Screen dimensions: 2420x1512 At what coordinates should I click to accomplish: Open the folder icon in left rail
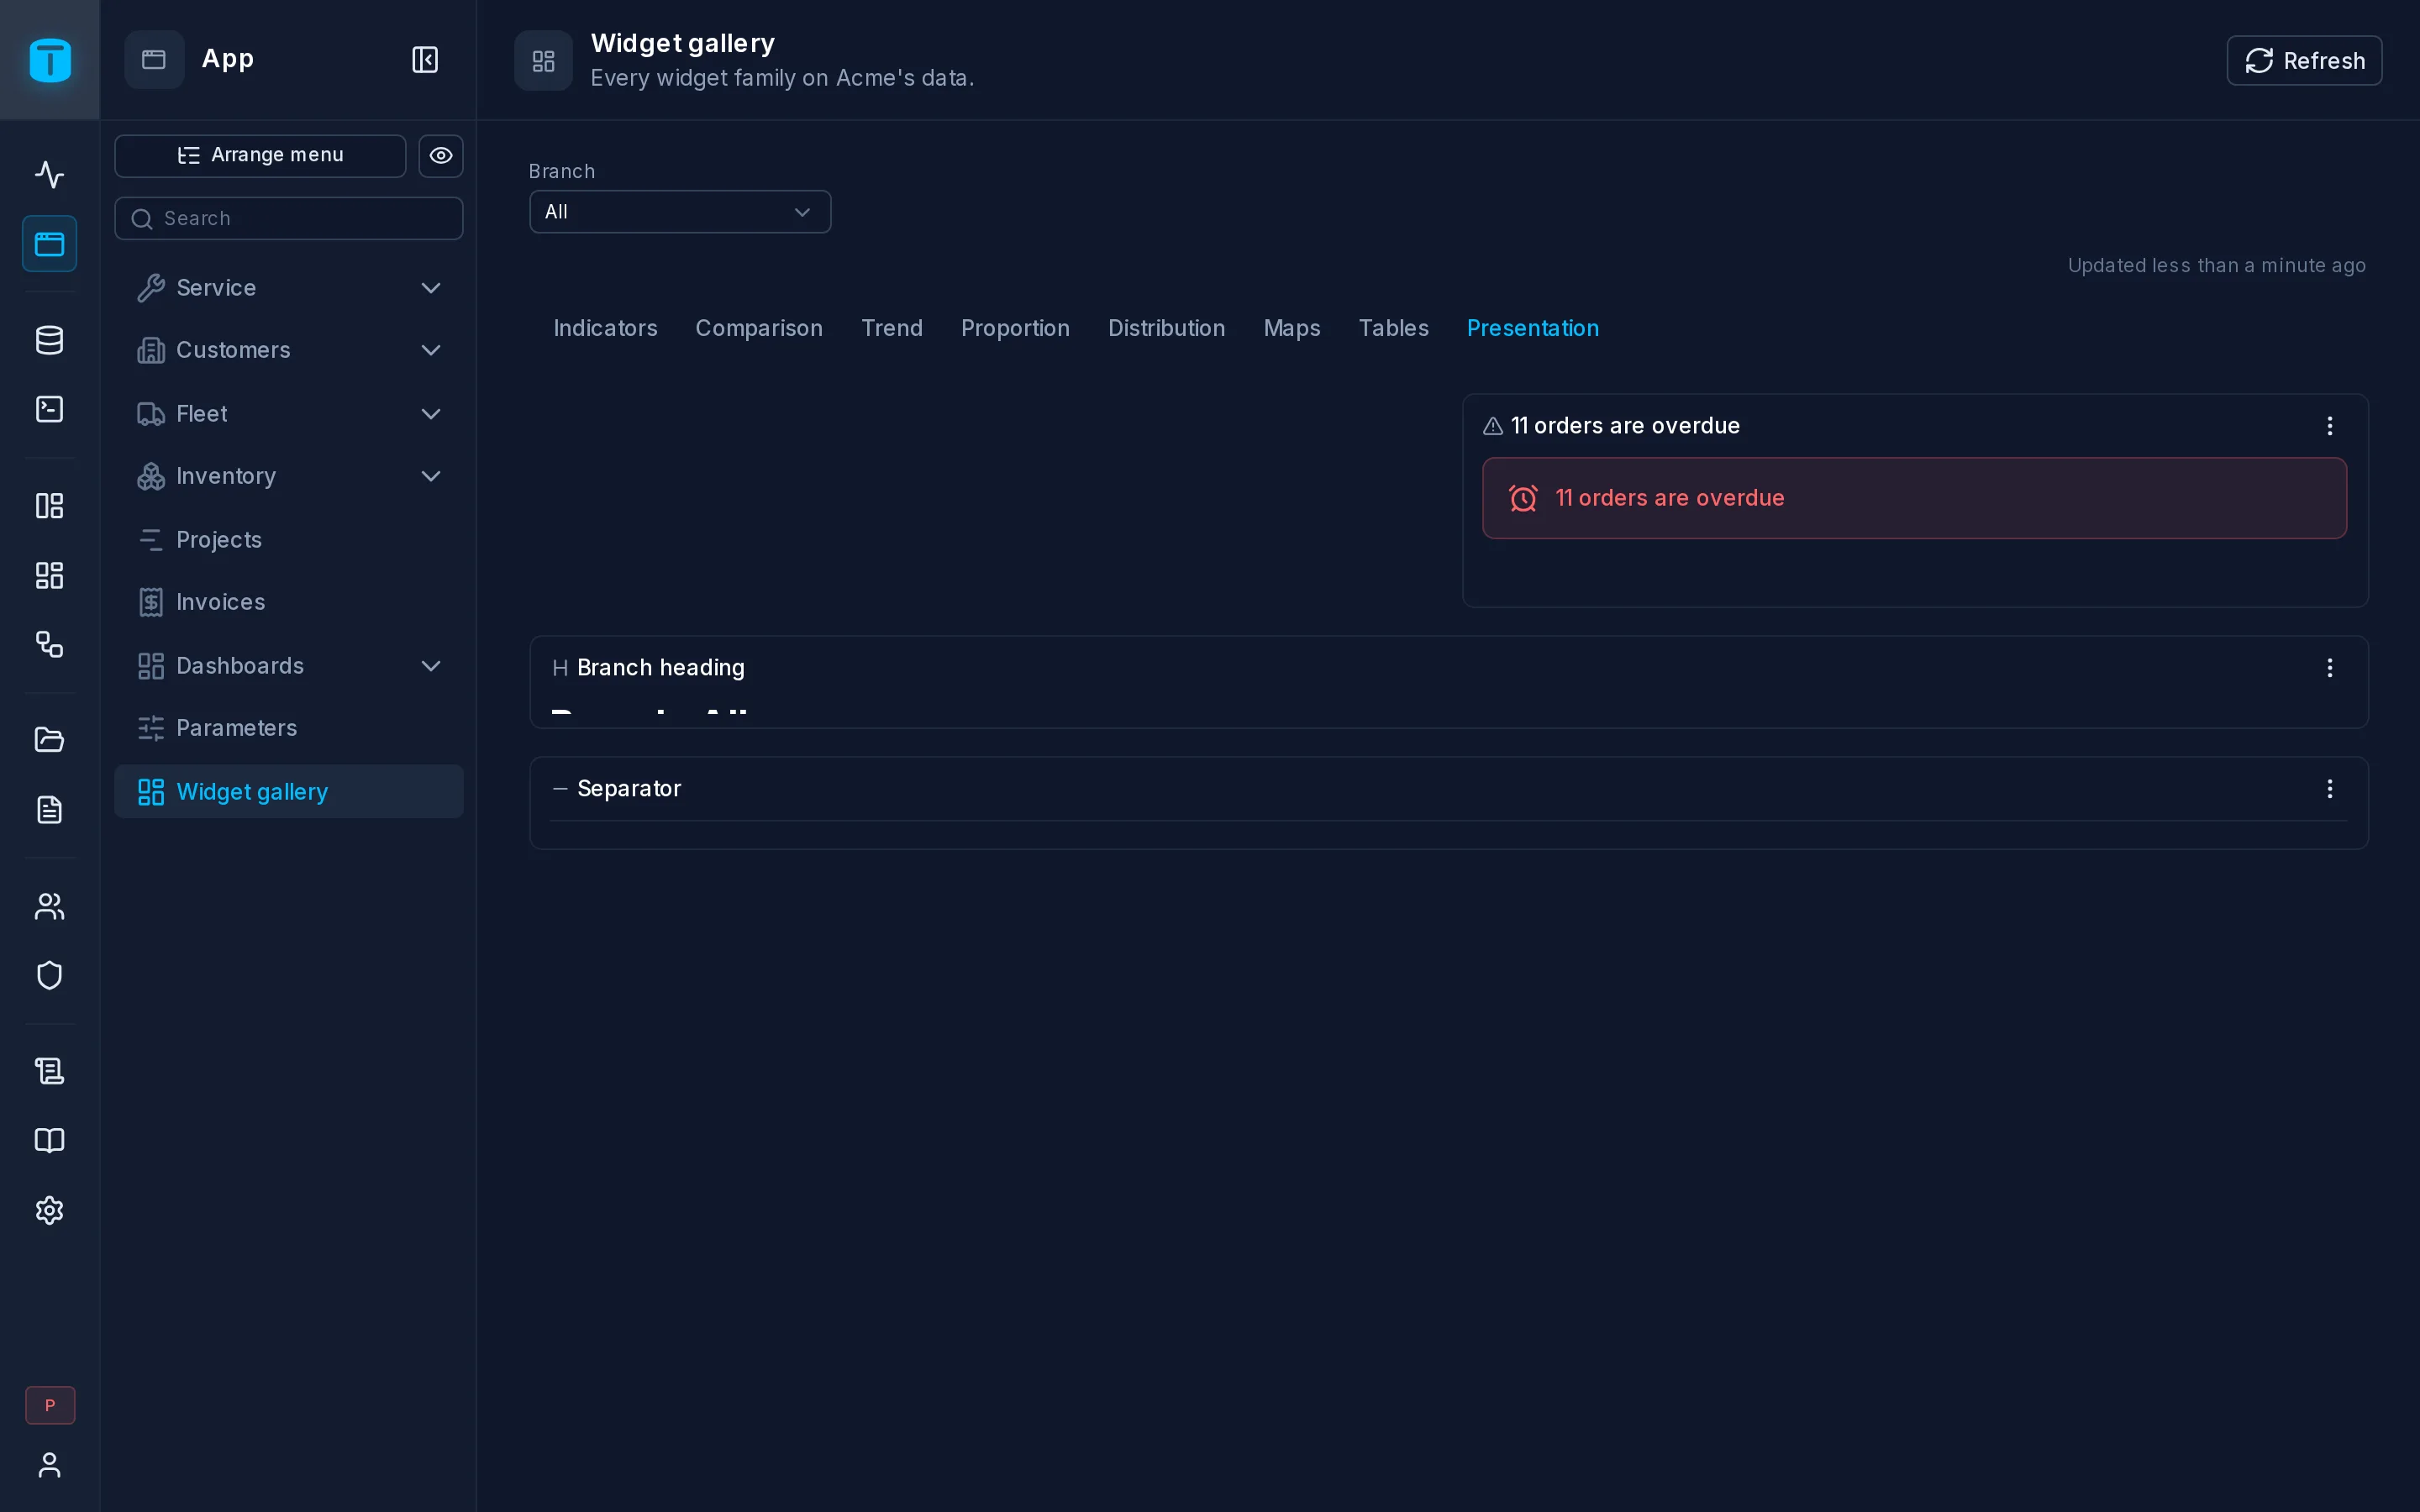click(x=49, y=740)
